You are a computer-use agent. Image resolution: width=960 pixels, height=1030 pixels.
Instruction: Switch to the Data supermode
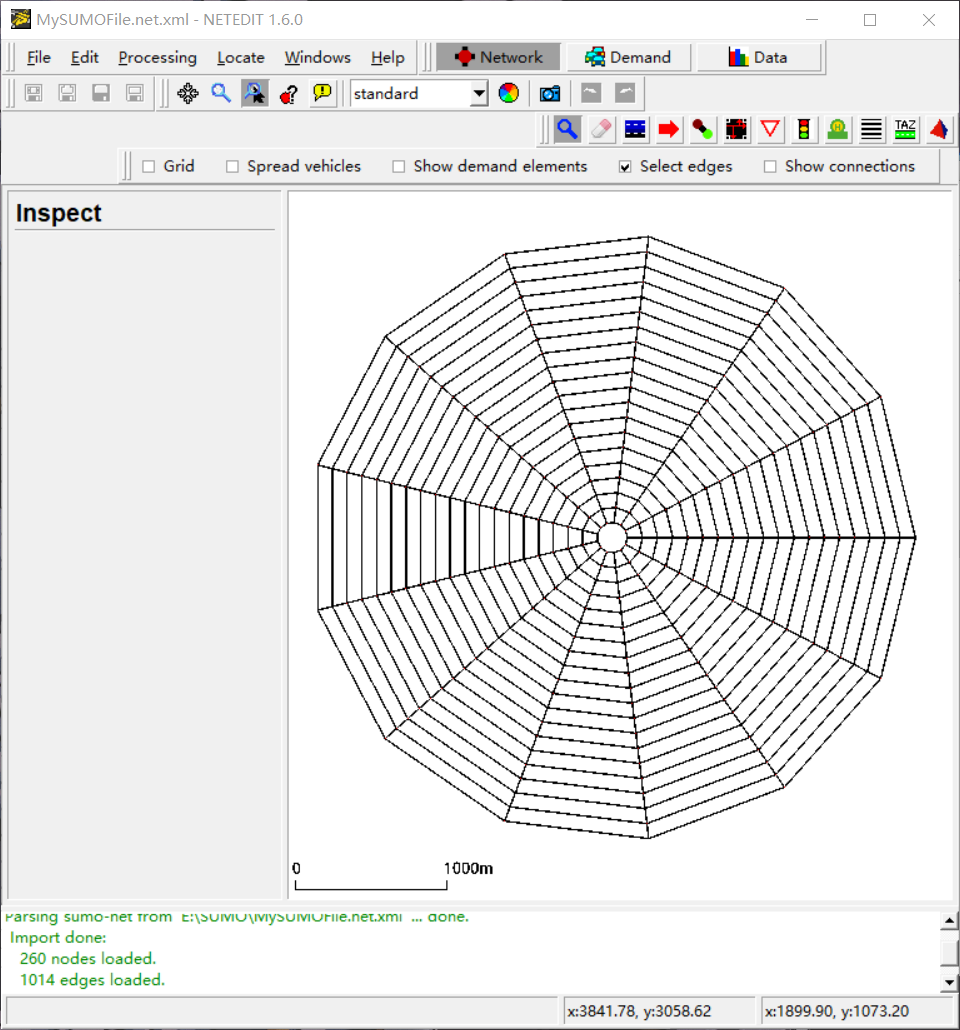click(x=759, y=57)
